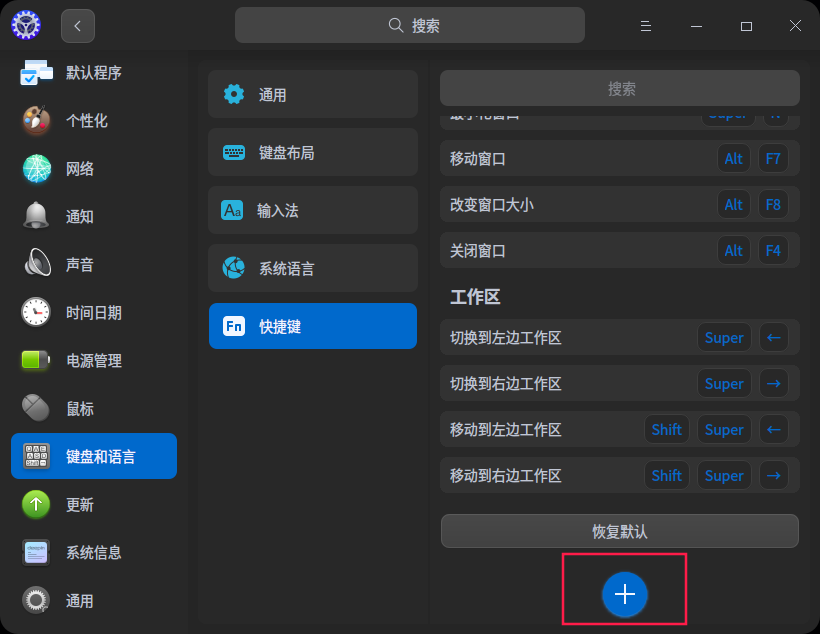This screenshot has height=634, width=820.
Task: Open 鼠标 settings
Action: click(94, 408)
